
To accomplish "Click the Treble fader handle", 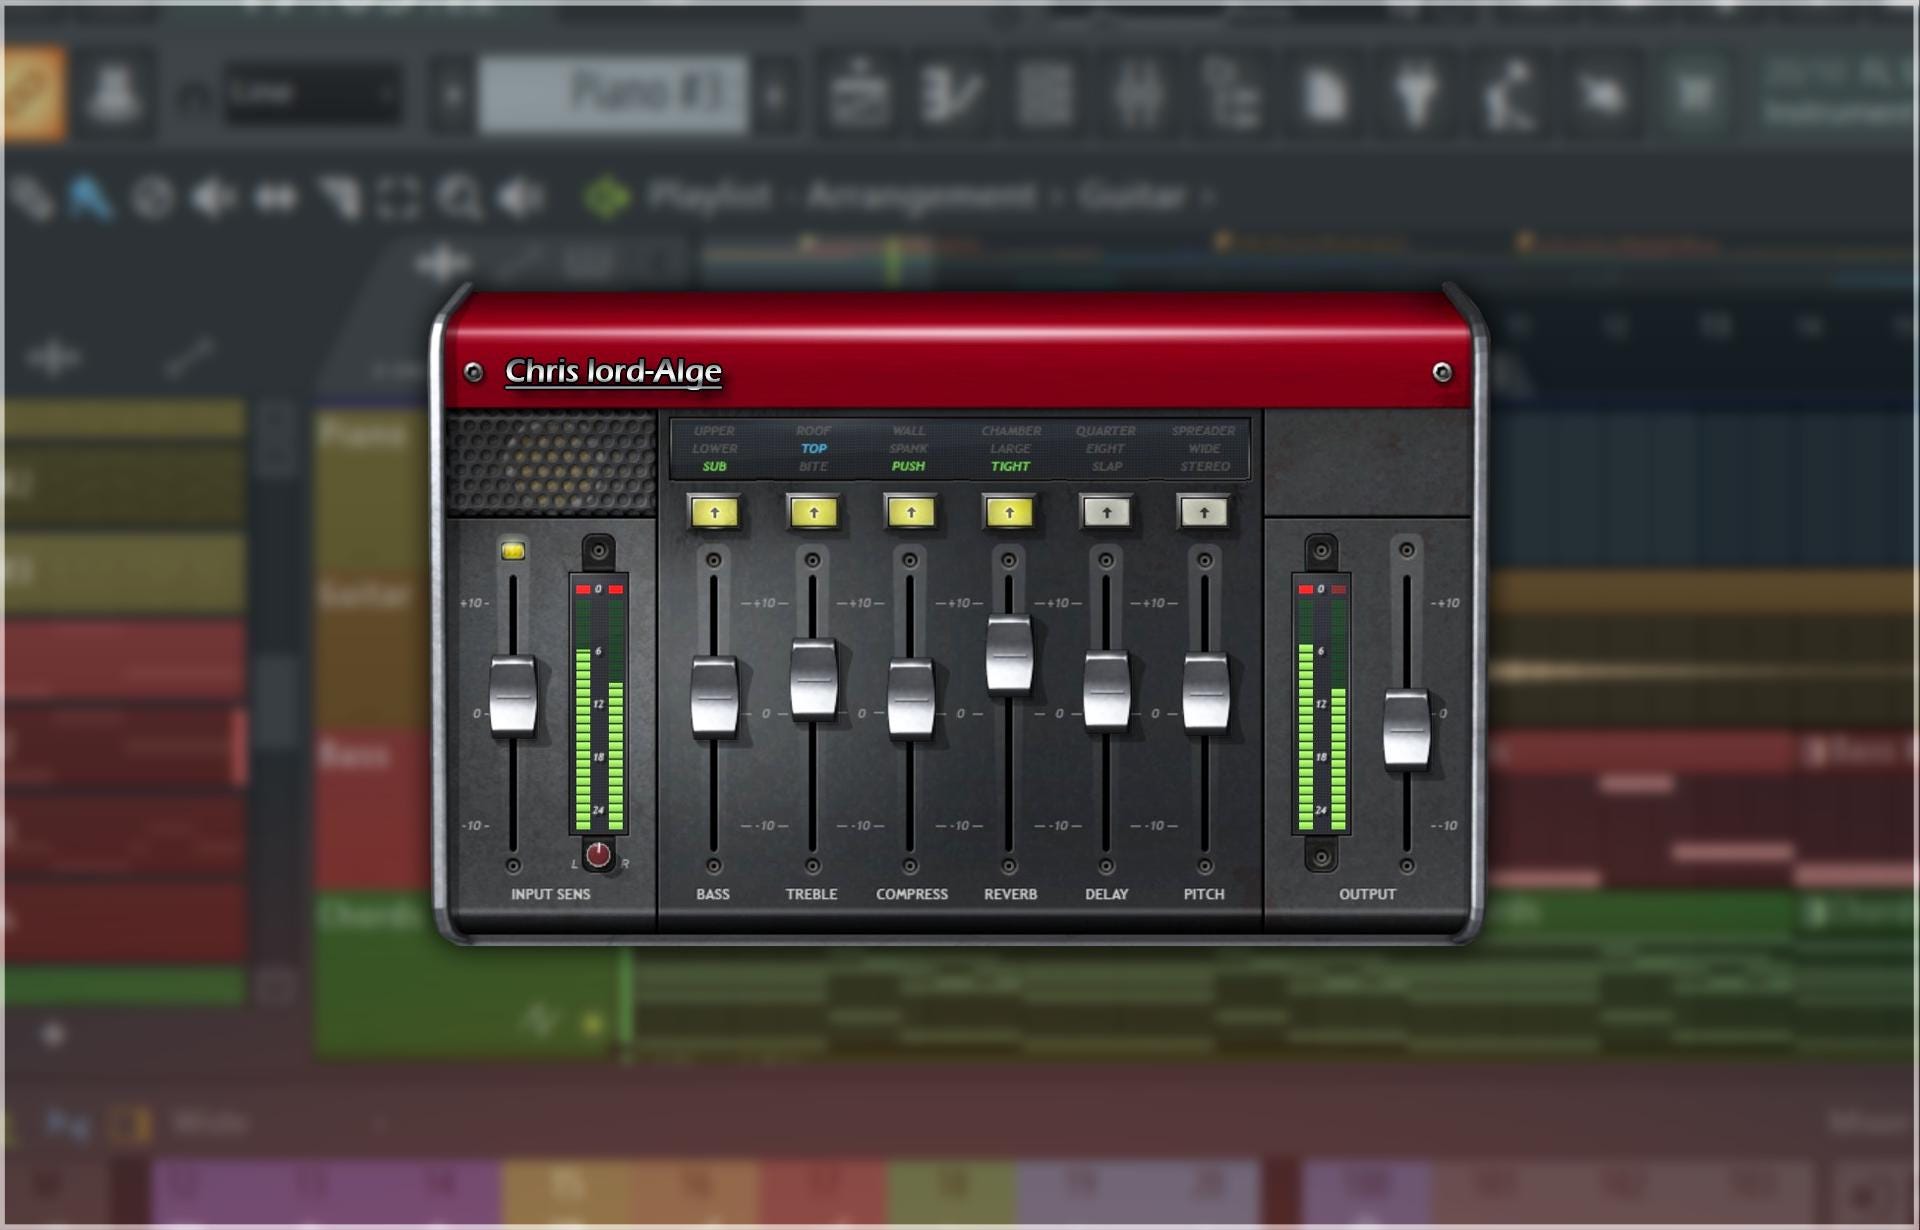I will (x=813, y=679).
